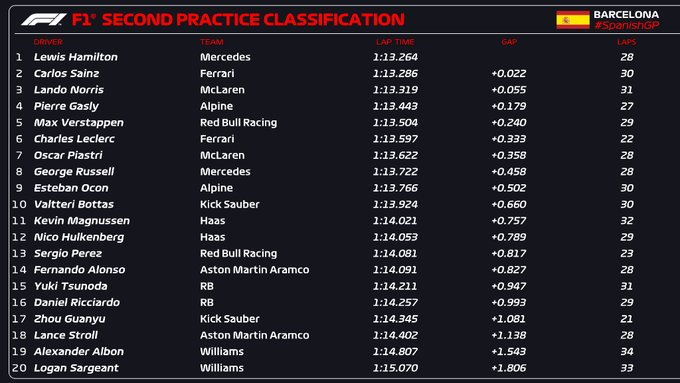Select the LAPS column header
Image resolution: width=680 pixels, height=383 pixels.
(x=627, y=42)
